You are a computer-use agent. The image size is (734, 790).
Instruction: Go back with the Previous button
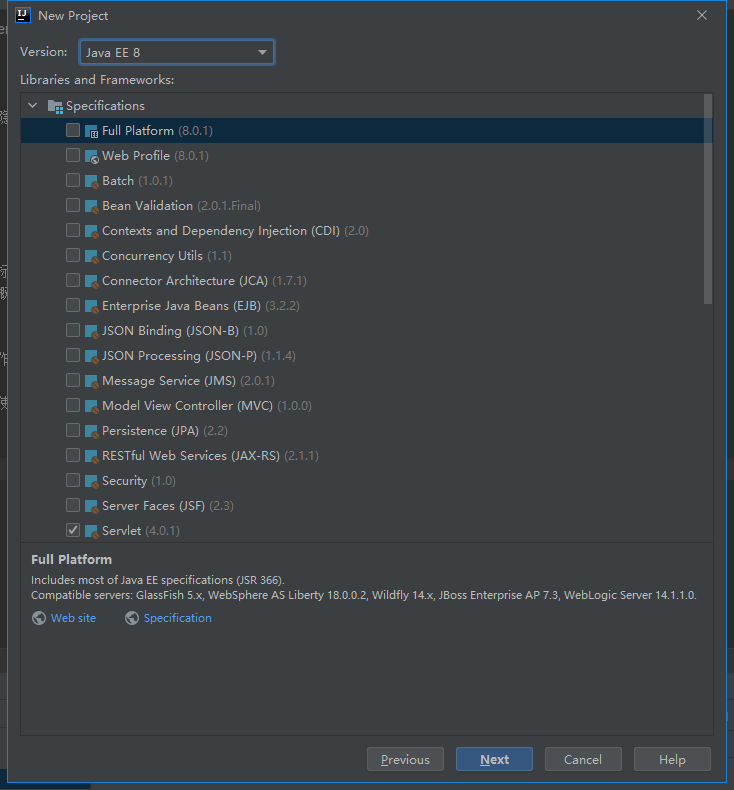[x=406, y=759]
